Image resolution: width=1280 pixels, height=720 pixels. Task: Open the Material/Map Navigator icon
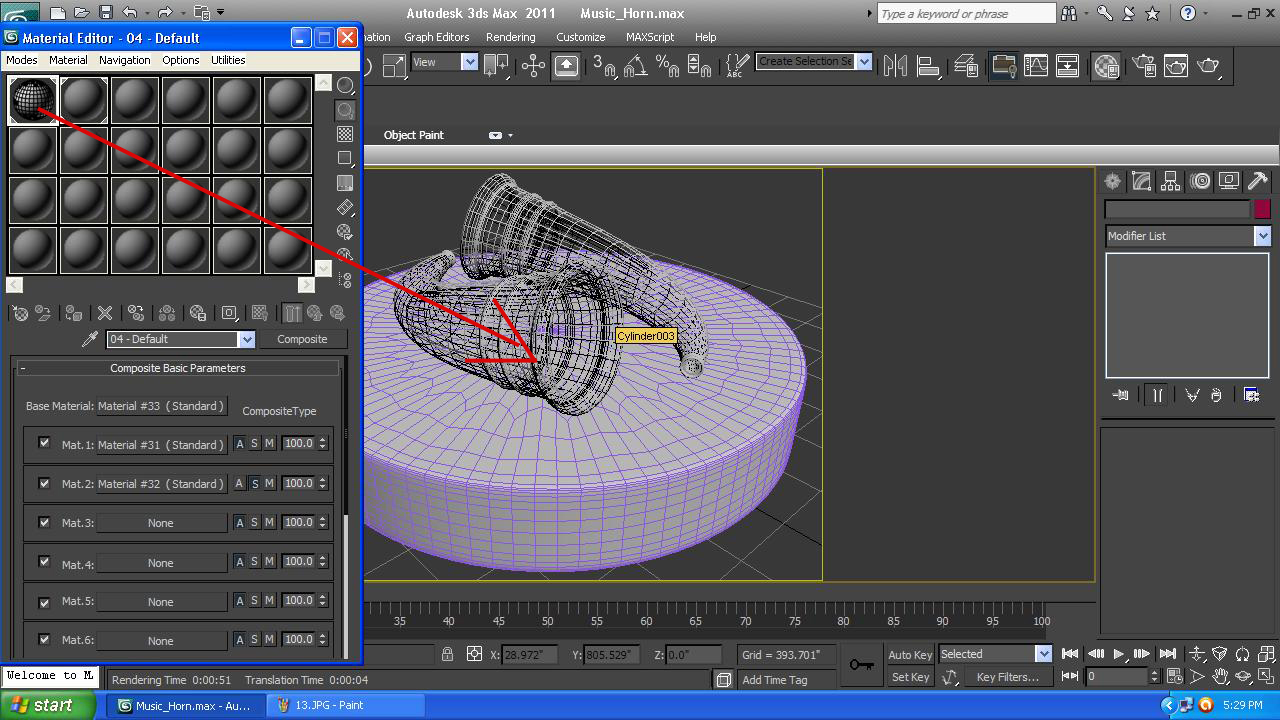pos(345,280)
